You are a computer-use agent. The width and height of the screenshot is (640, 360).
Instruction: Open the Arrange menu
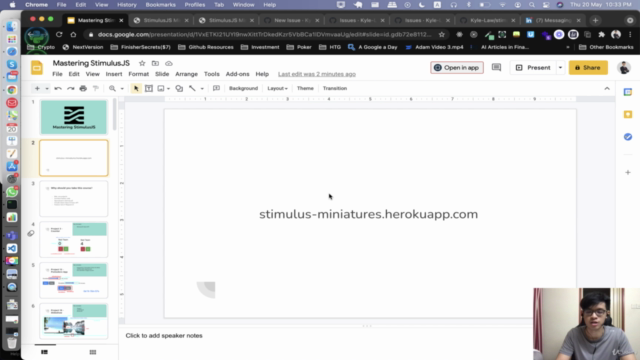point(187,74)
